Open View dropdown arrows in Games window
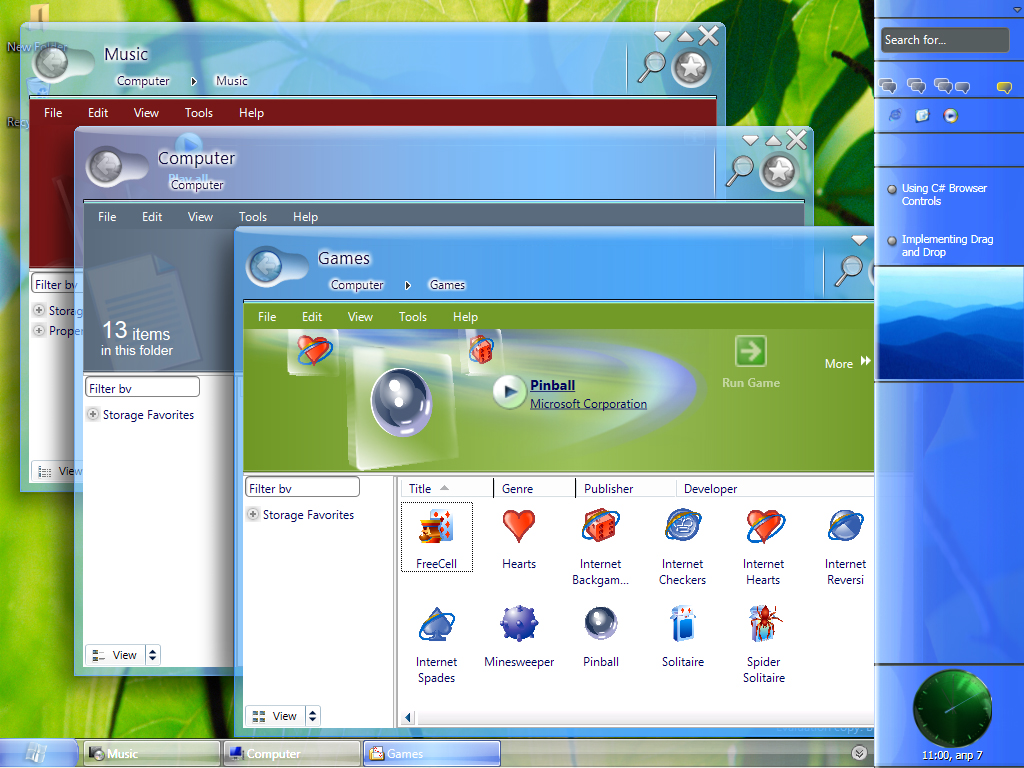The image size is (1024, 768). point(313,716)
